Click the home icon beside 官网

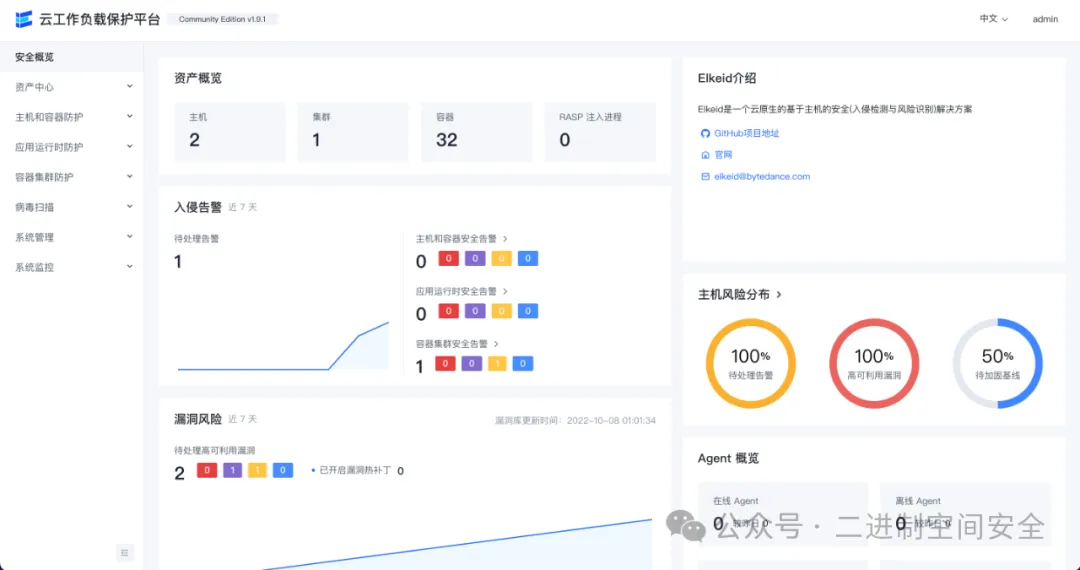tap(705, 155)
